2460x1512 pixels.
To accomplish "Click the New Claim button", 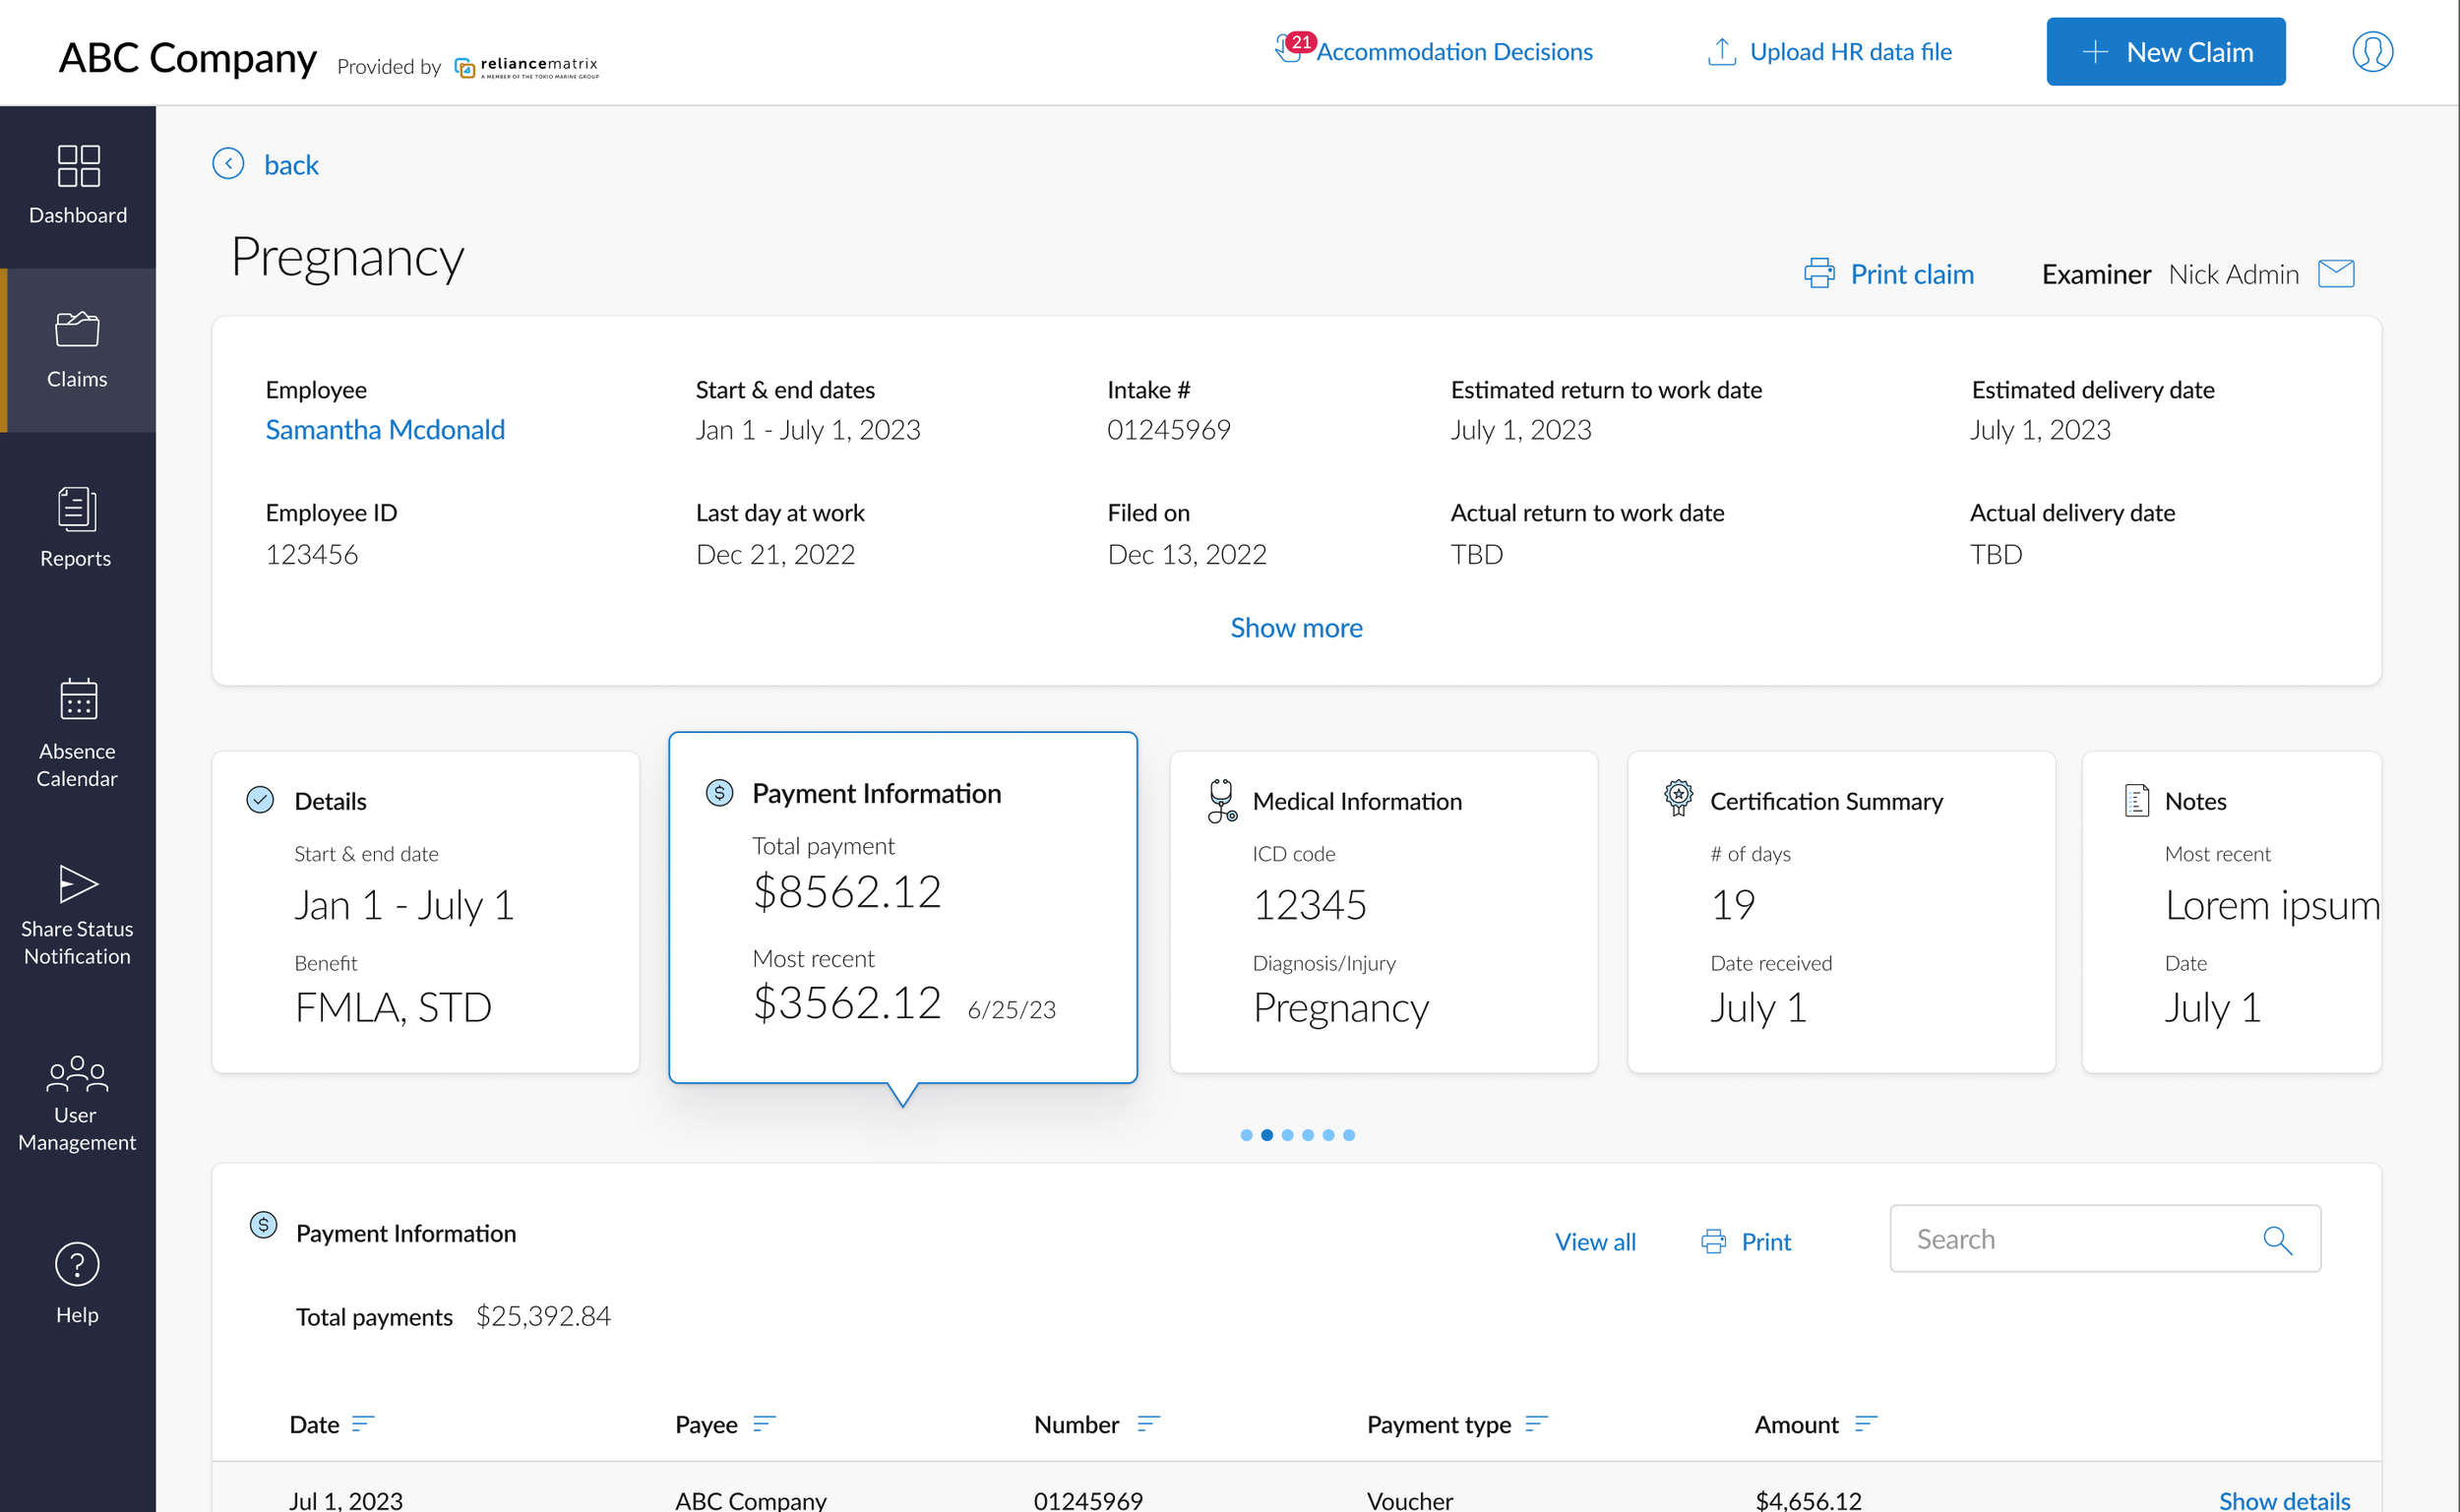I will click(x=2165, y=52).
